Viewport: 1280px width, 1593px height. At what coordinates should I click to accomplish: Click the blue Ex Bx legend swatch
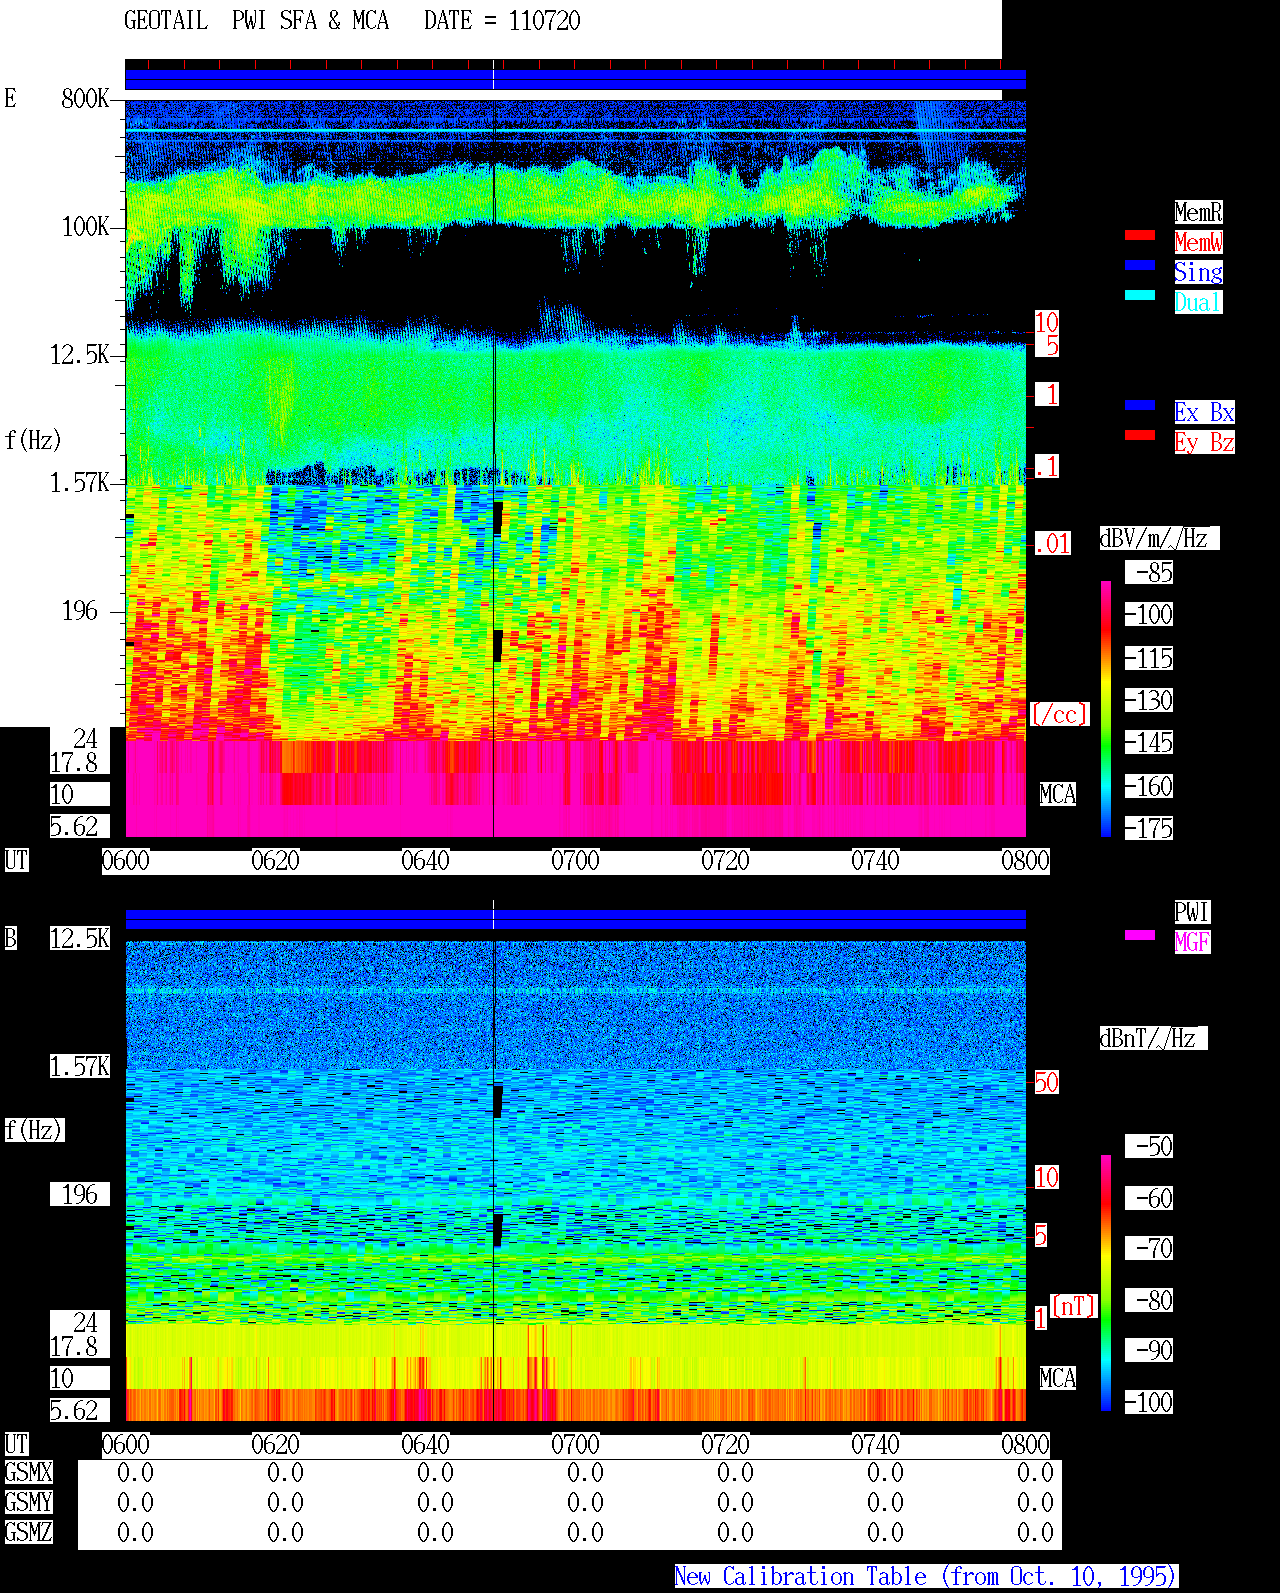click(1140, 405)
